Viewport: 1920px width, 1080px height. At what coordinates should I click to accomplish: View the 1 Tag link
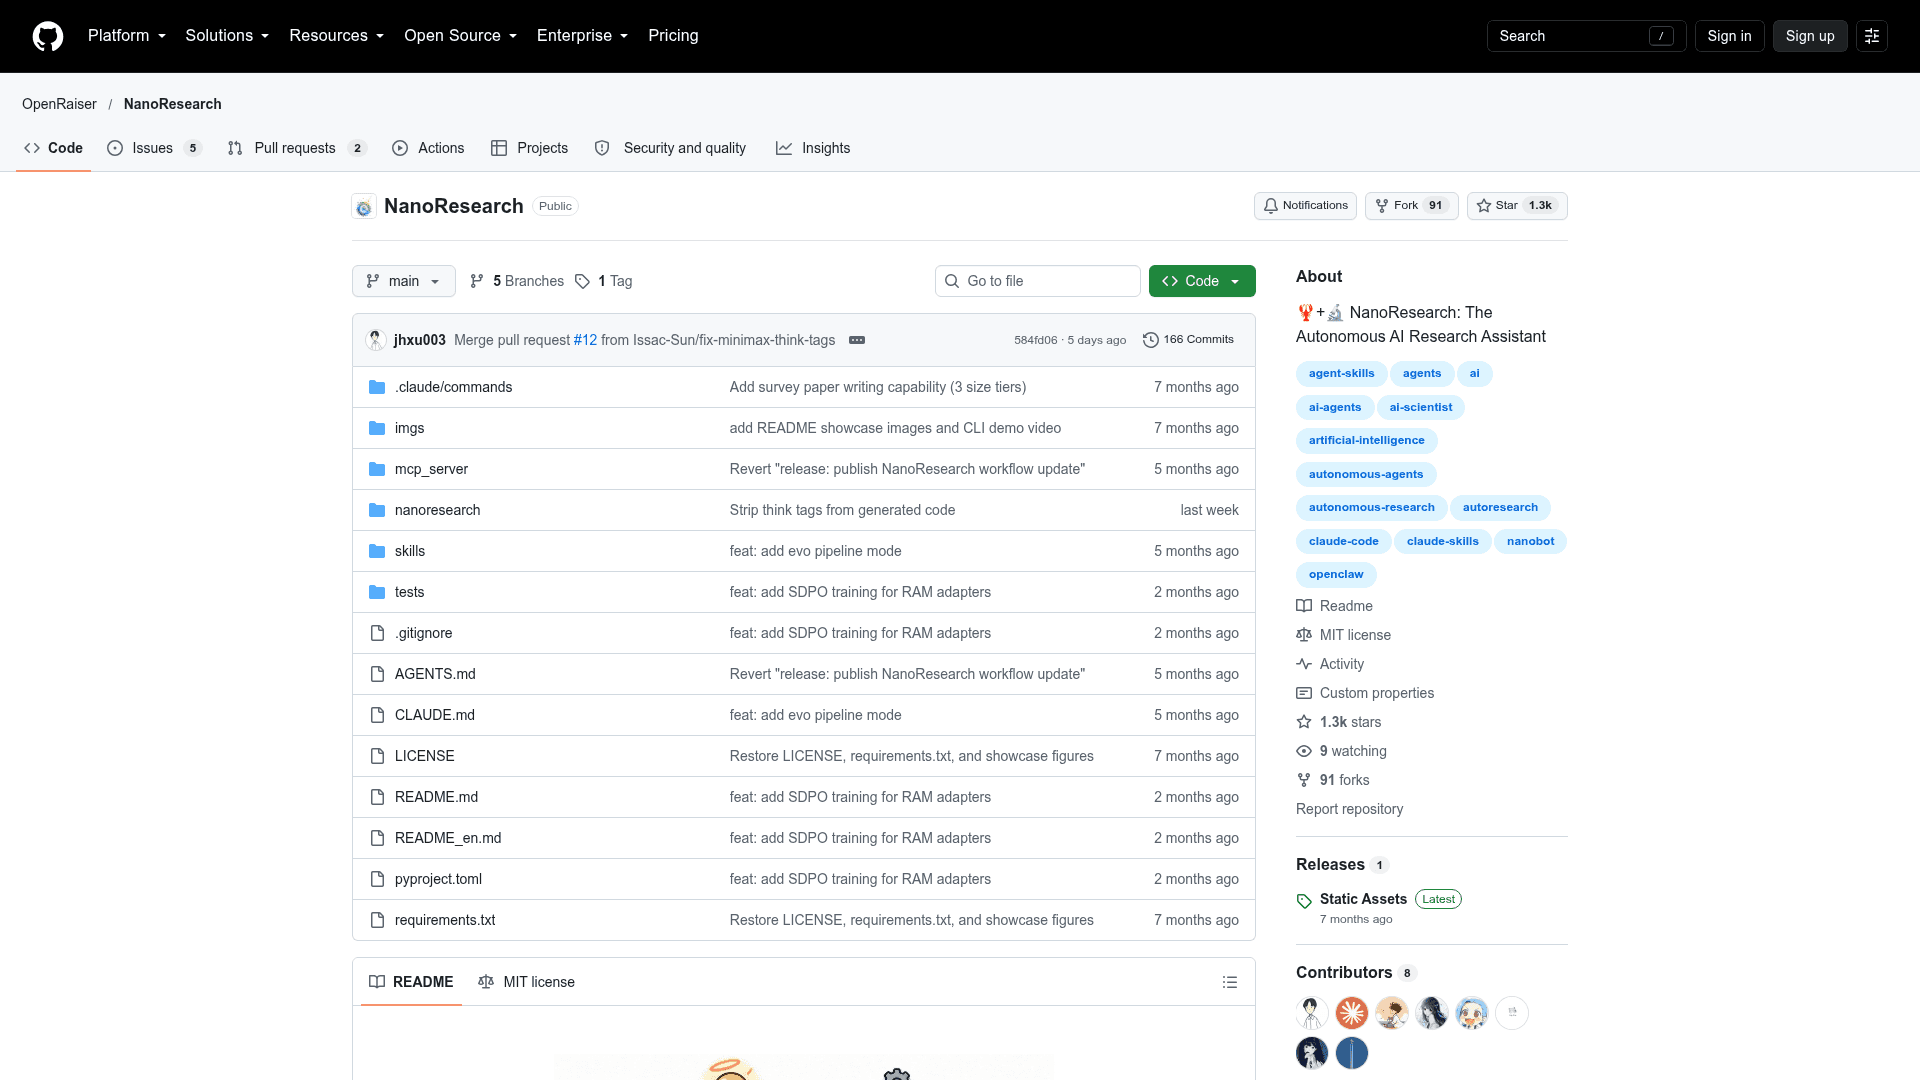point(604,281)
